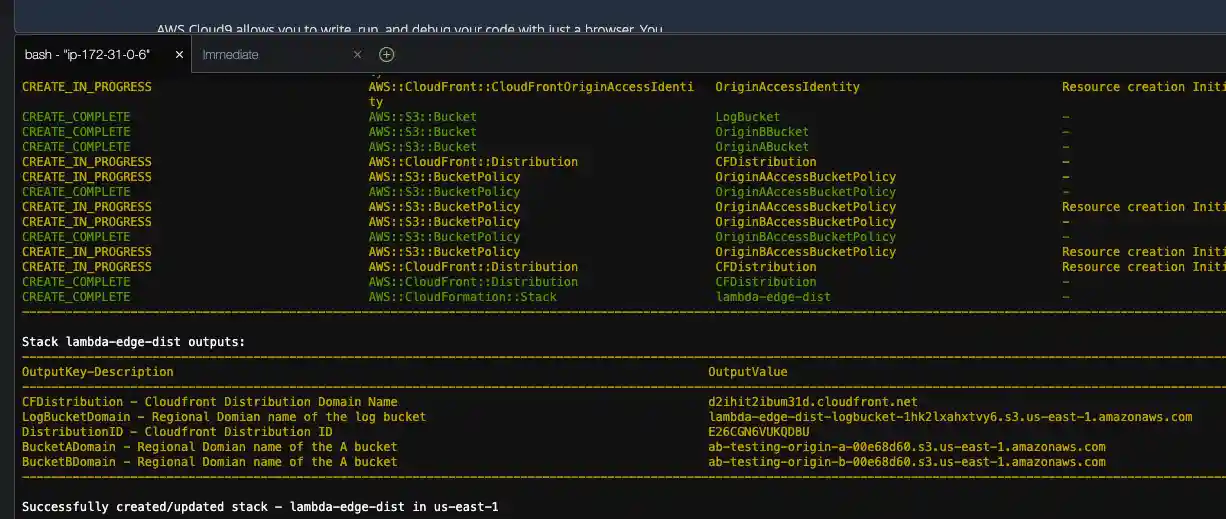Click the OutputValue column header
Viewport: 1226px width, 519px height.
click(748, 372)
